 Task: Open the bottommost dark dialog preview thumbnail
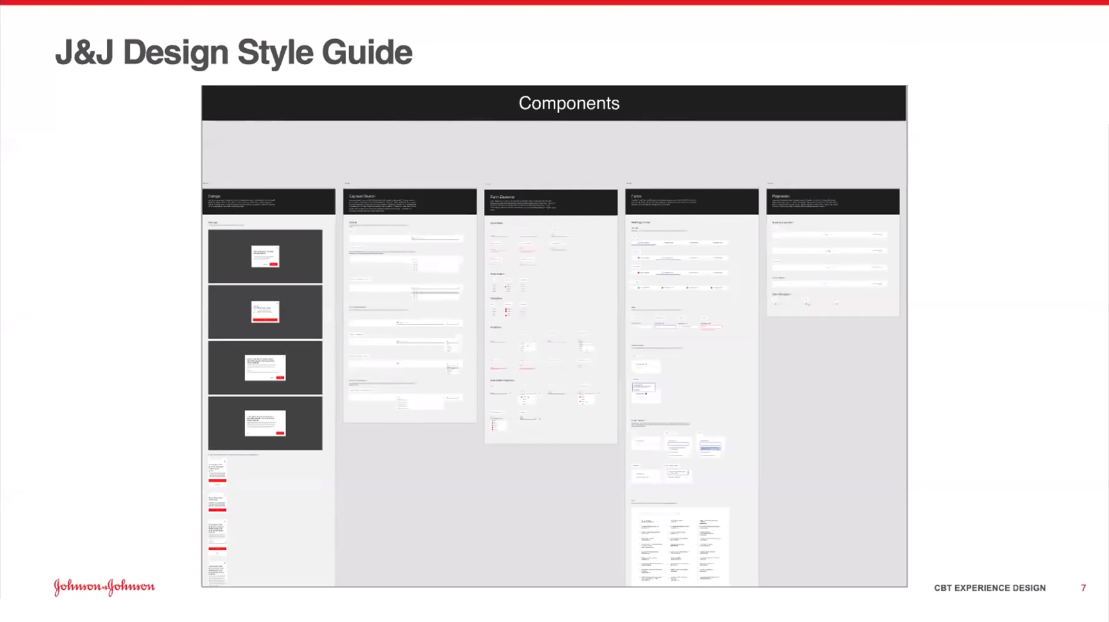265,423
